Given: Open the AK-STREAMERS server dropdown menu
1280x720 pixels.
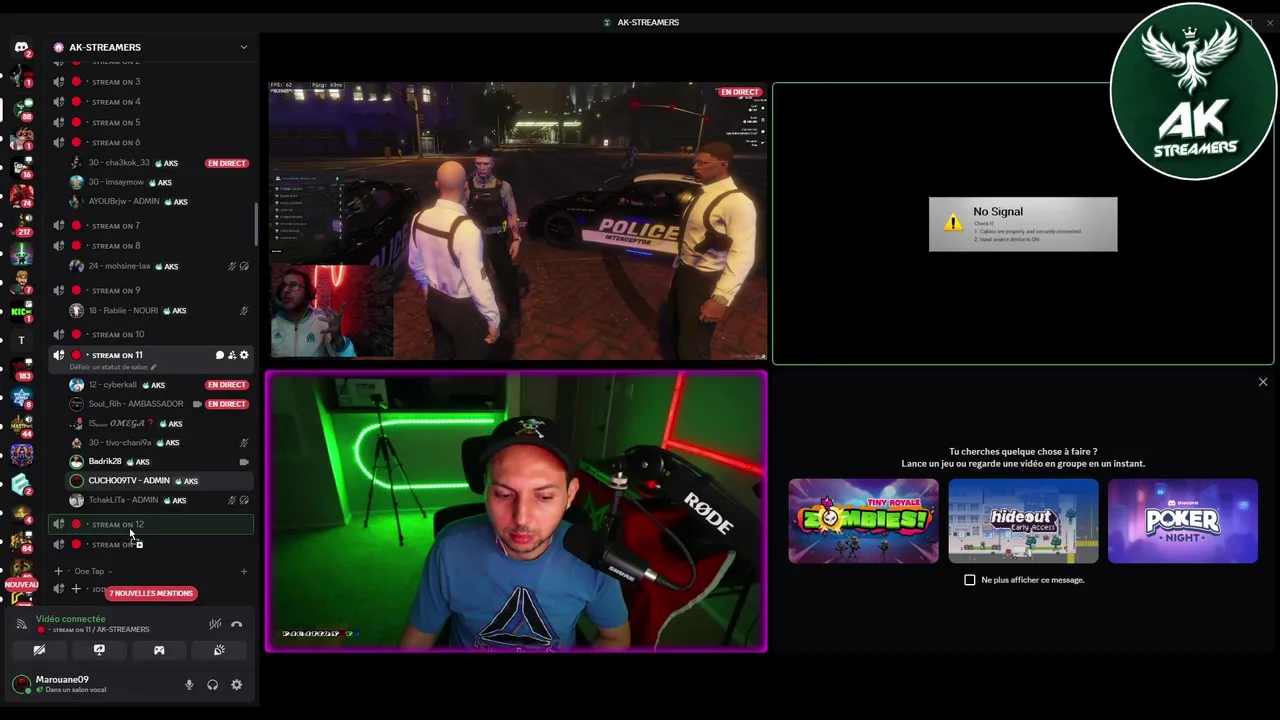Looking at the screenshot, I should 243,47.
